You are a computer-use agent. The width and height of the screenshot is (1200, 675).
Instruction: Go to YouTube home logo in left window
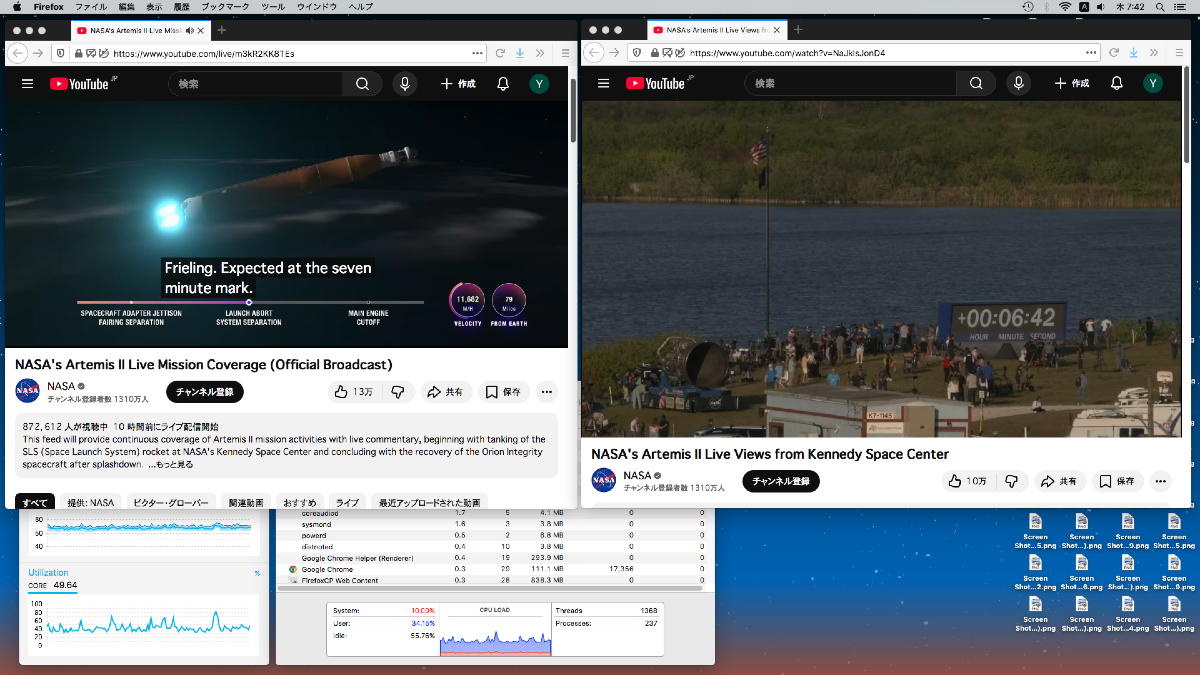(80, 84)
